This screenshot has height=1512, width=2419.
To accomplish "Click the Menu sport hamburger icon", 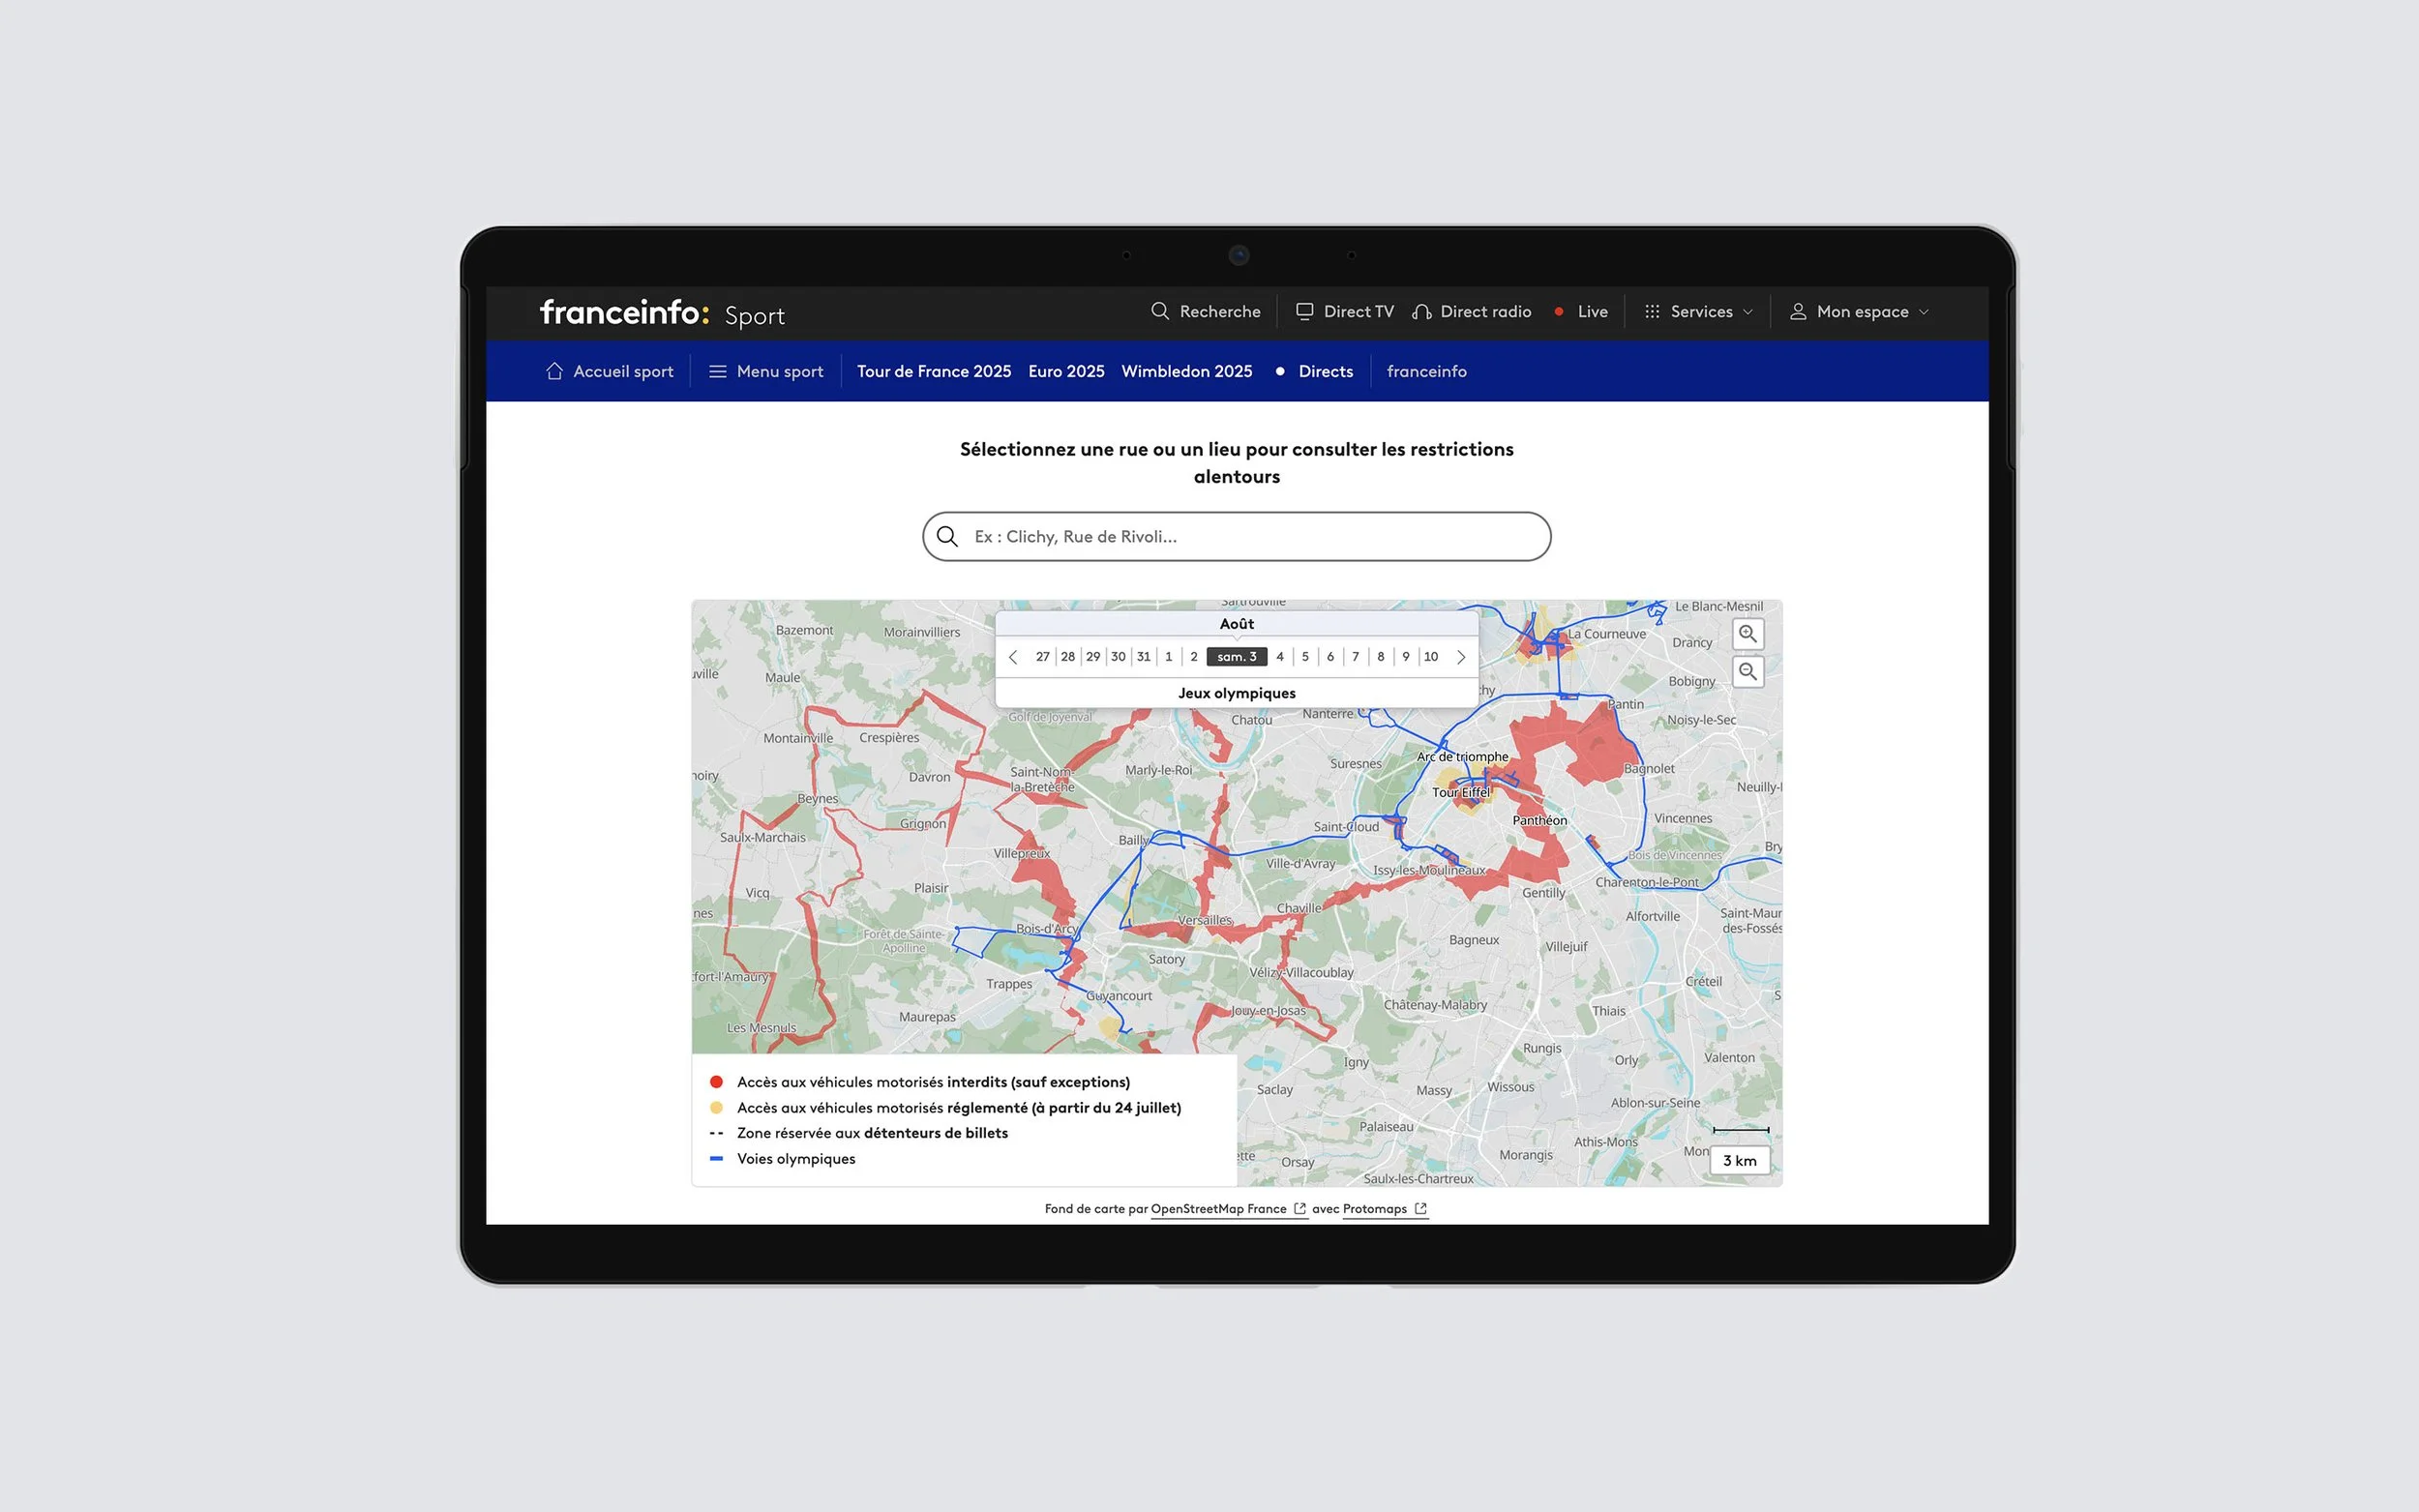I will click(x=717, y=371).
